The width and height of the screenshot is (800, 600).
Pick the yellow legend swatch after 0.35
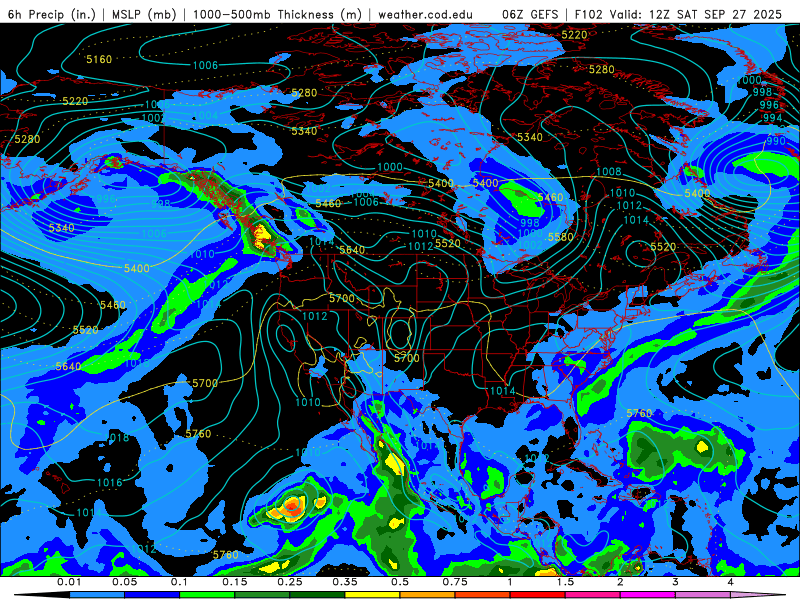click(372, 595)
